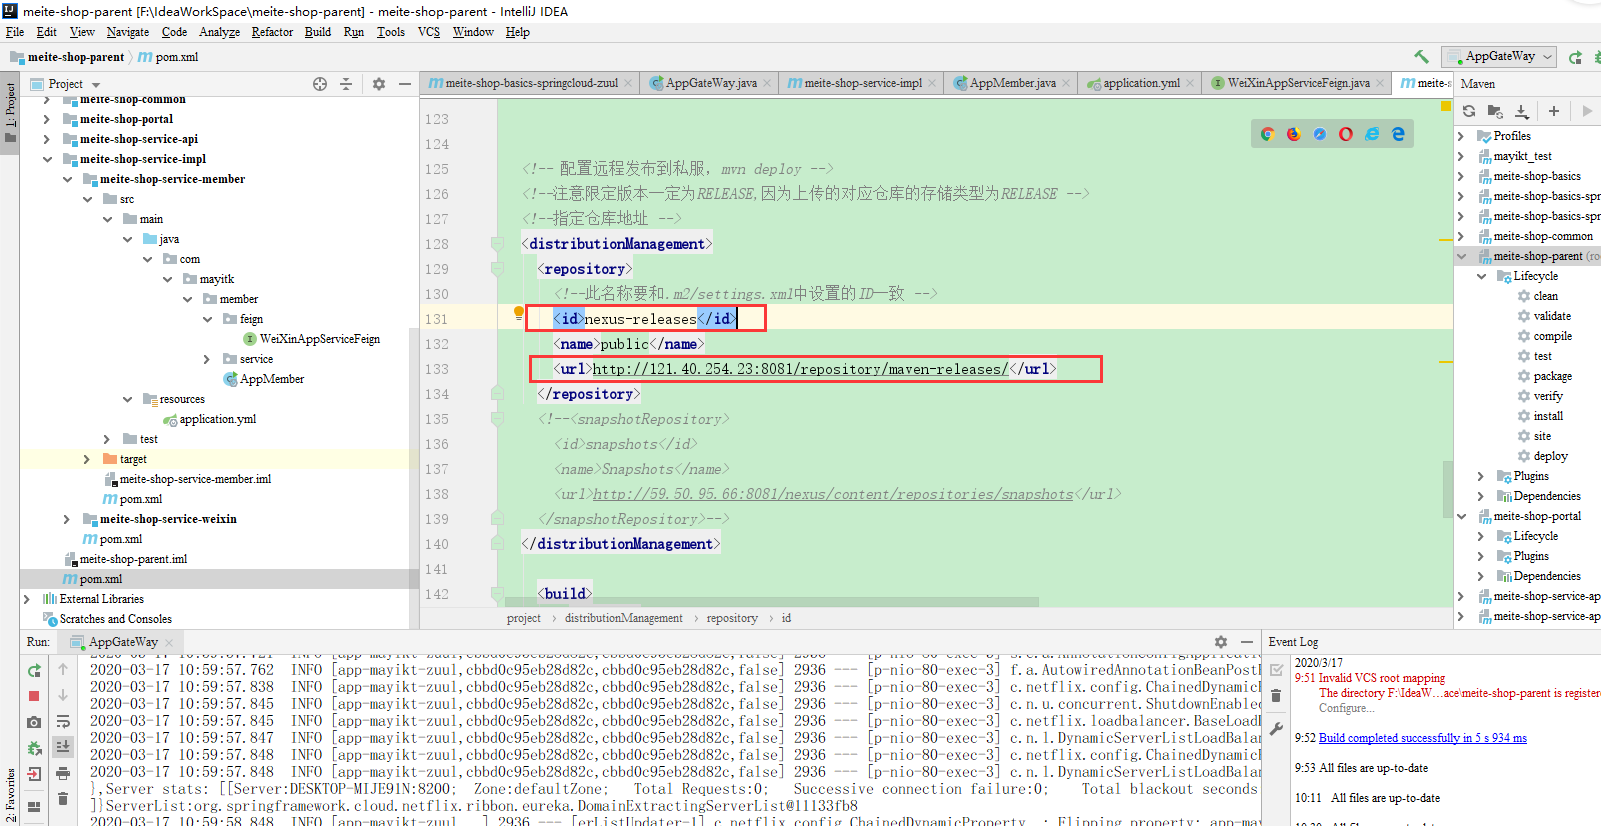This screenshot has width=1601, height=826.
Task: Open preview in Edge browser icon
Action: pyautogui.click(x=1398, y=134)
